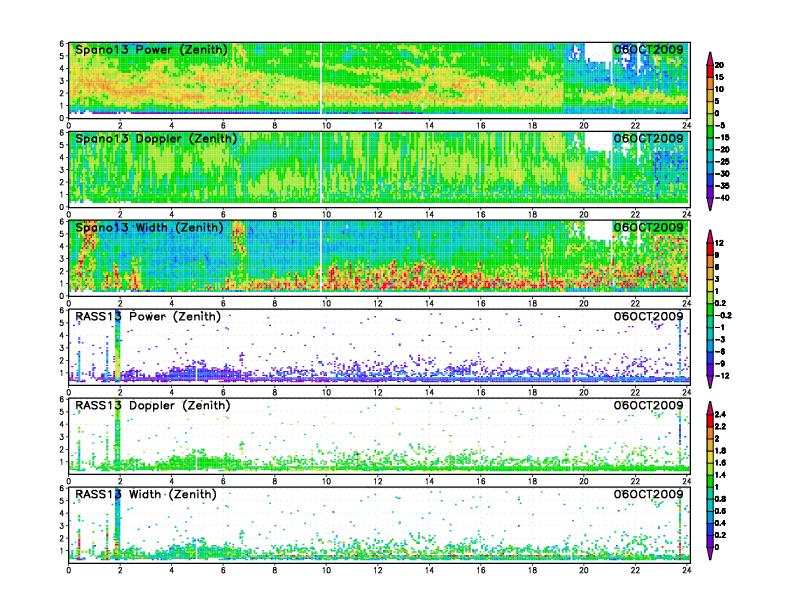The width and height of the screenshot is (792, 612).
Task: Click the 06OCT2009 date in RASS13 Power panel
Action: coord(649,316)
